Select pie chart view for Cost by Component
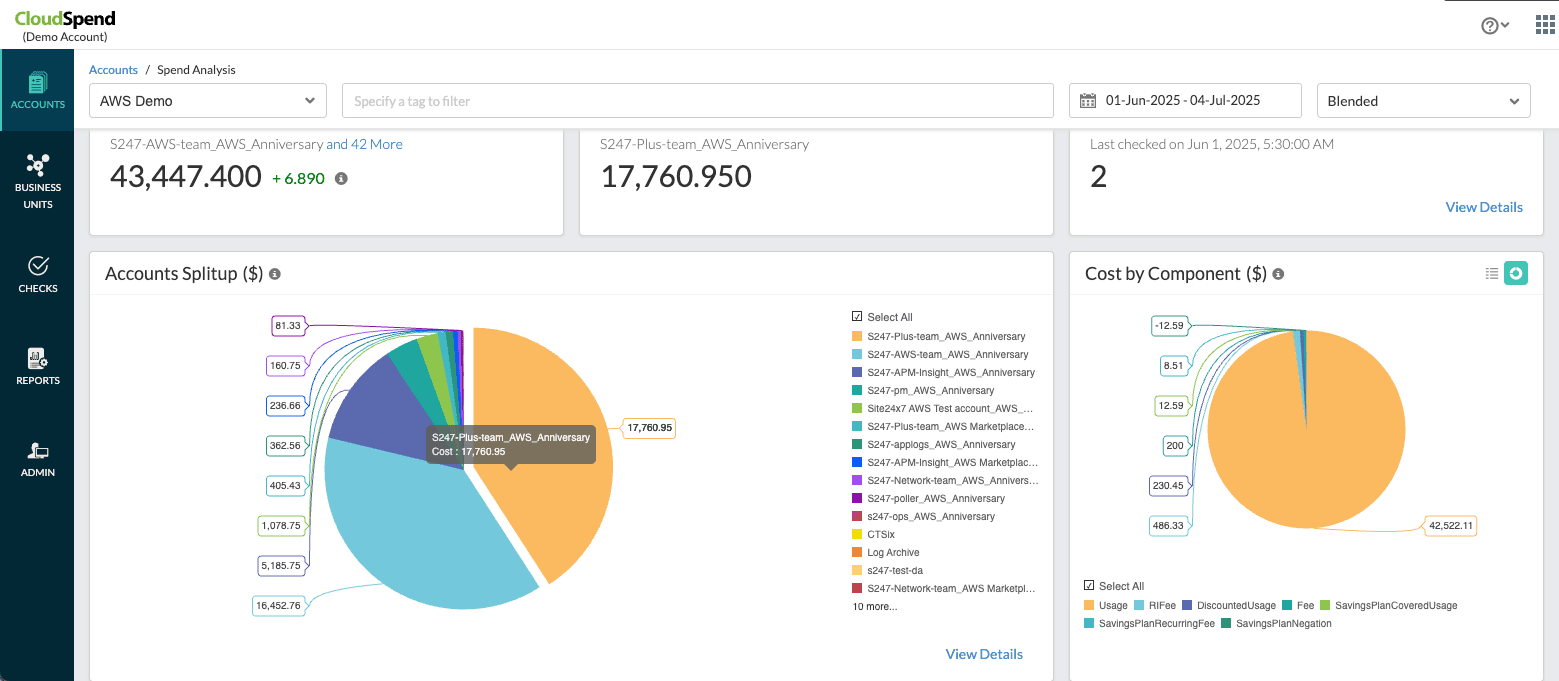The width and height of the screenshot is (1559, 681). [1516, 273]
